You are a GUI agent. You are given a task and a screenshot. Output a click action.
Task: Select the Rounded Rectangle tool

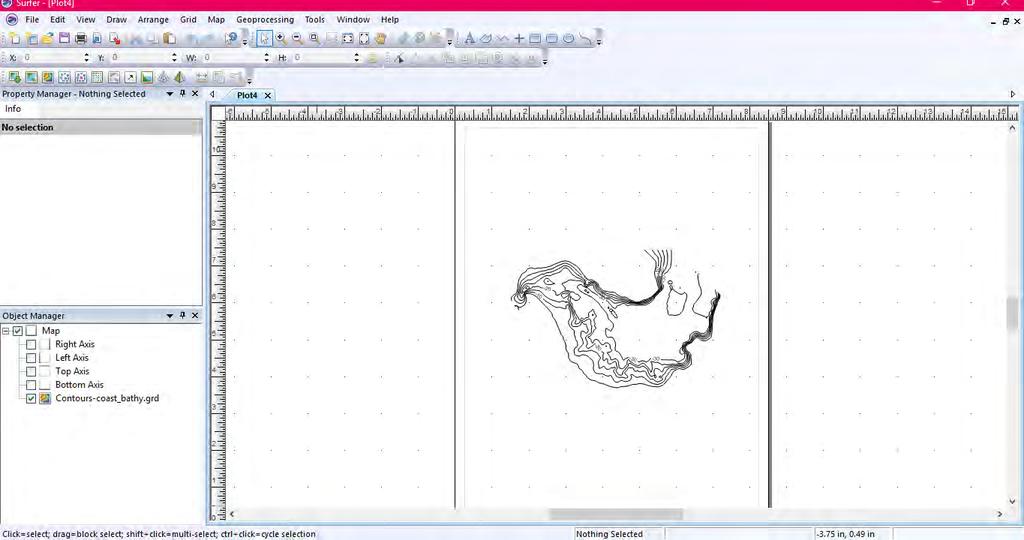552,39
